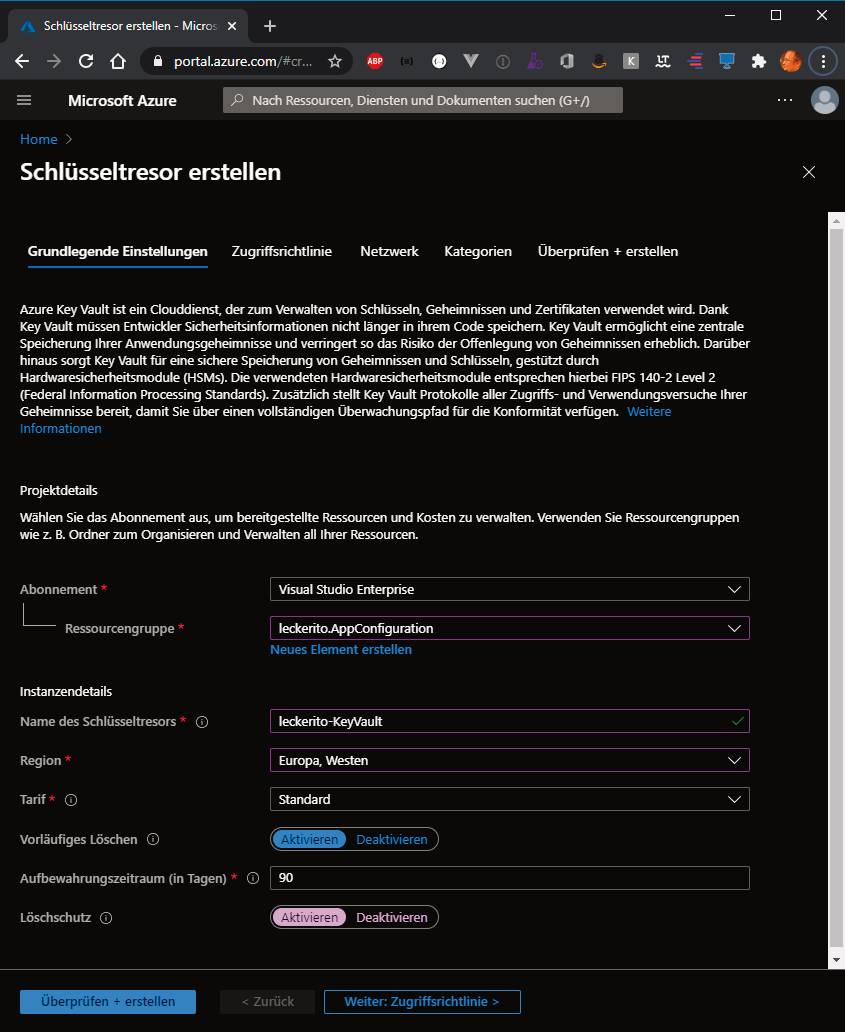This screenshot has height=1032, width=845.
Task: Switch to the Zugriffsrichtlinie tab
Action: (x=282, y=251)
